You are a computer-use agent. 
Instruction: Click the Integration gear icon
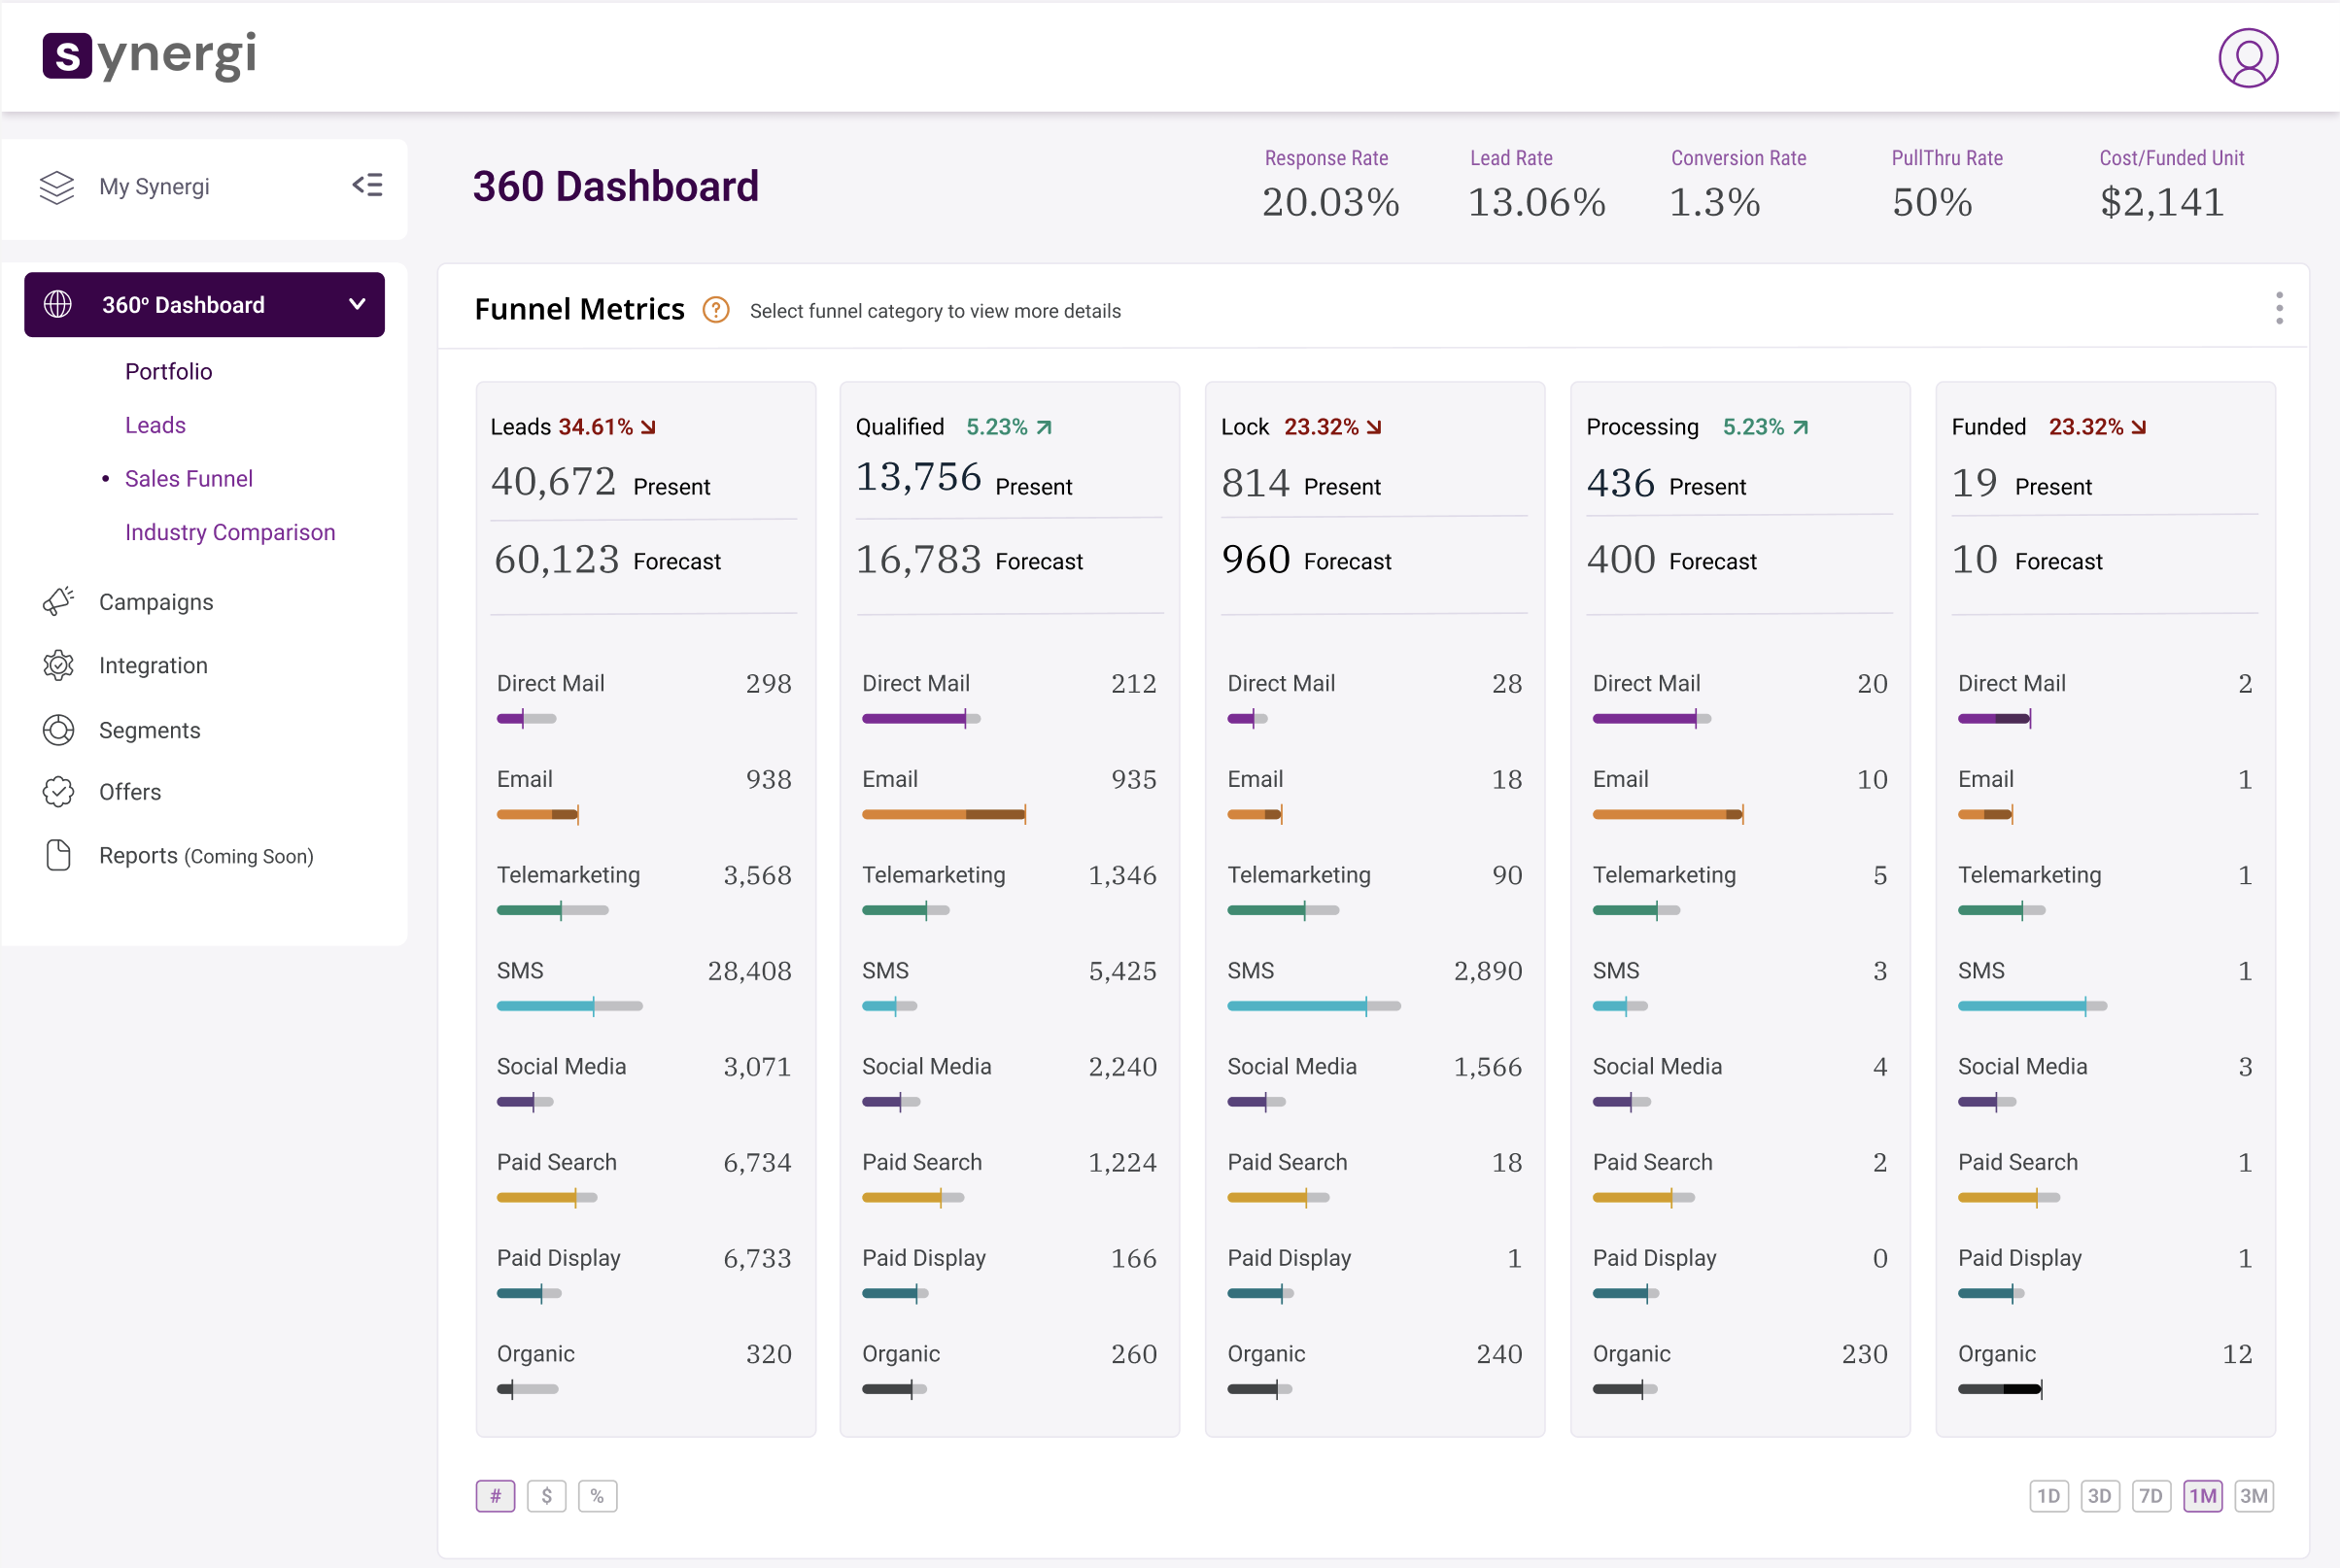tap(58, 665)
